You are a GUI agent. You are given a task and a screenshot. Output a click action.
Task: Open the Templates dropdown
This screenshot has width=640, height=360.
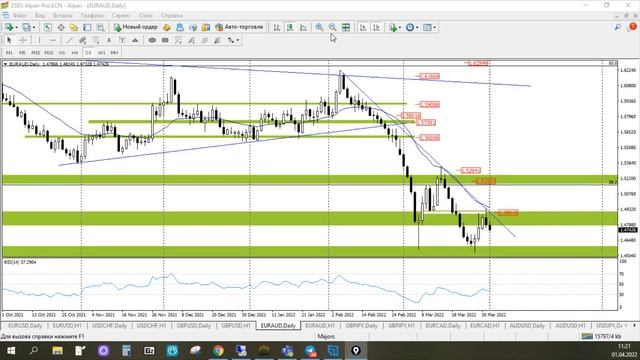(429, 27)
